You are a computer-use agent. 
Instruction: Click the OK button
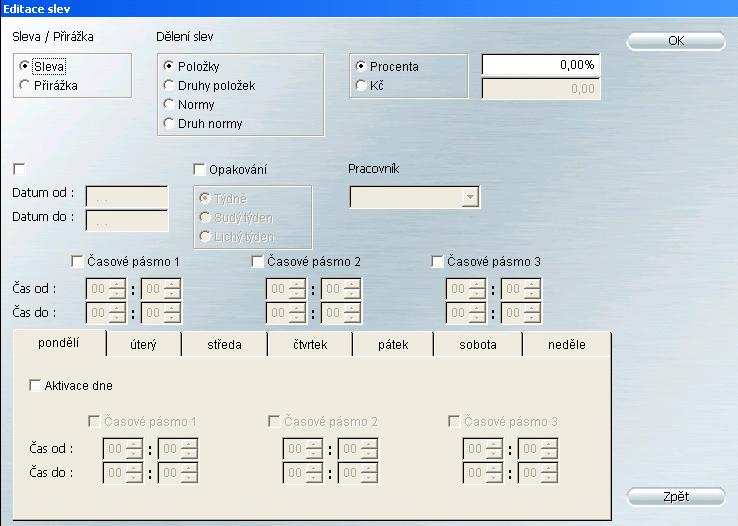pos(675,41)
